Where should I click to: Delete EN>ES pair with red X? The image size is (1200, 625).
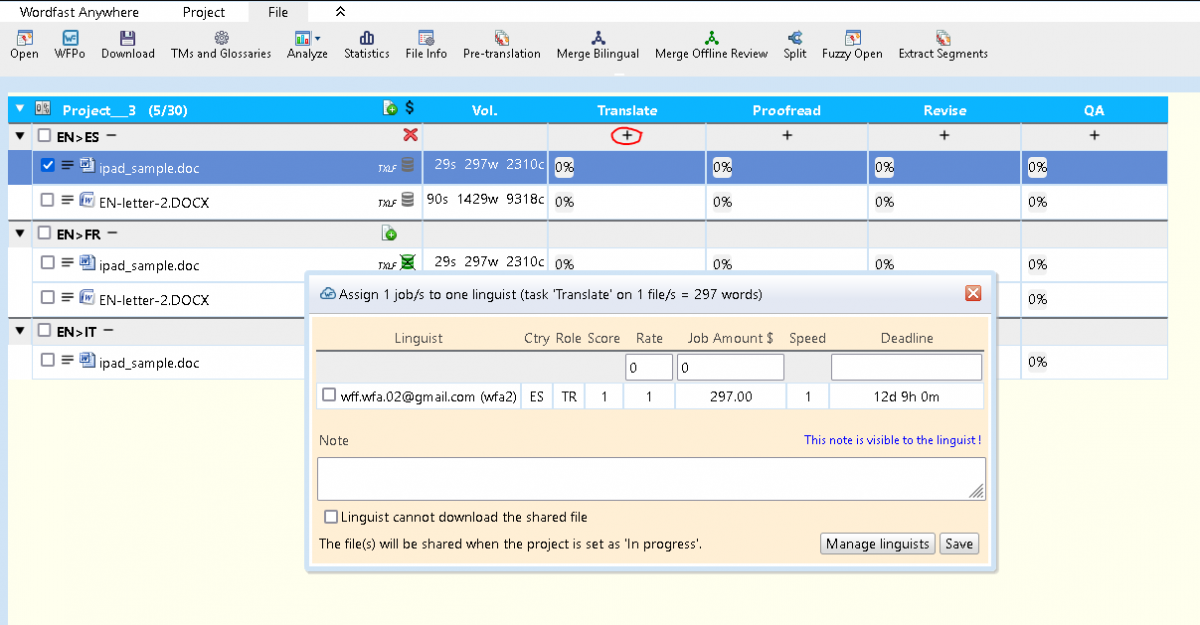click(x=409, y=135)
